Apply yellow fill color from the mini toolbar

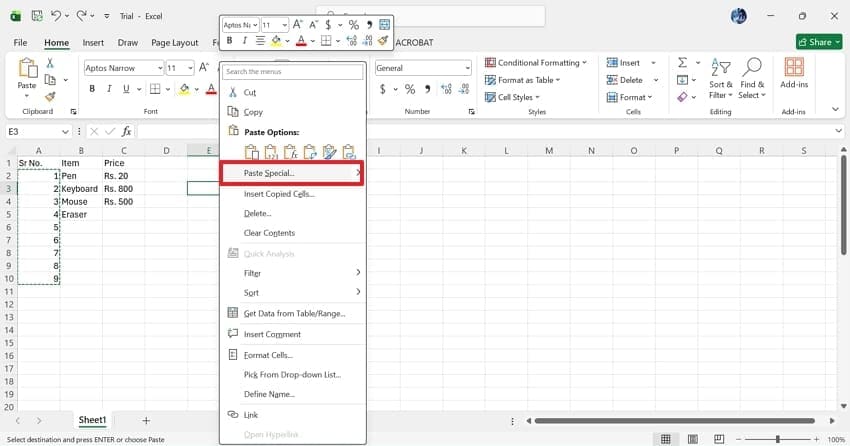tap(276, 41)
